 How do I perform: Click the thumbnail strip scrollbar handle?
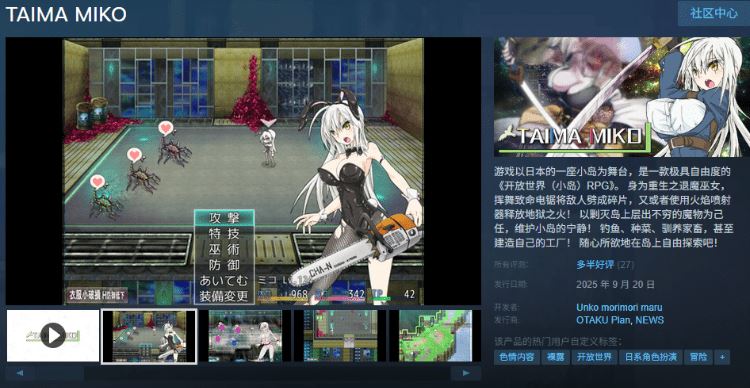(61, 373)
